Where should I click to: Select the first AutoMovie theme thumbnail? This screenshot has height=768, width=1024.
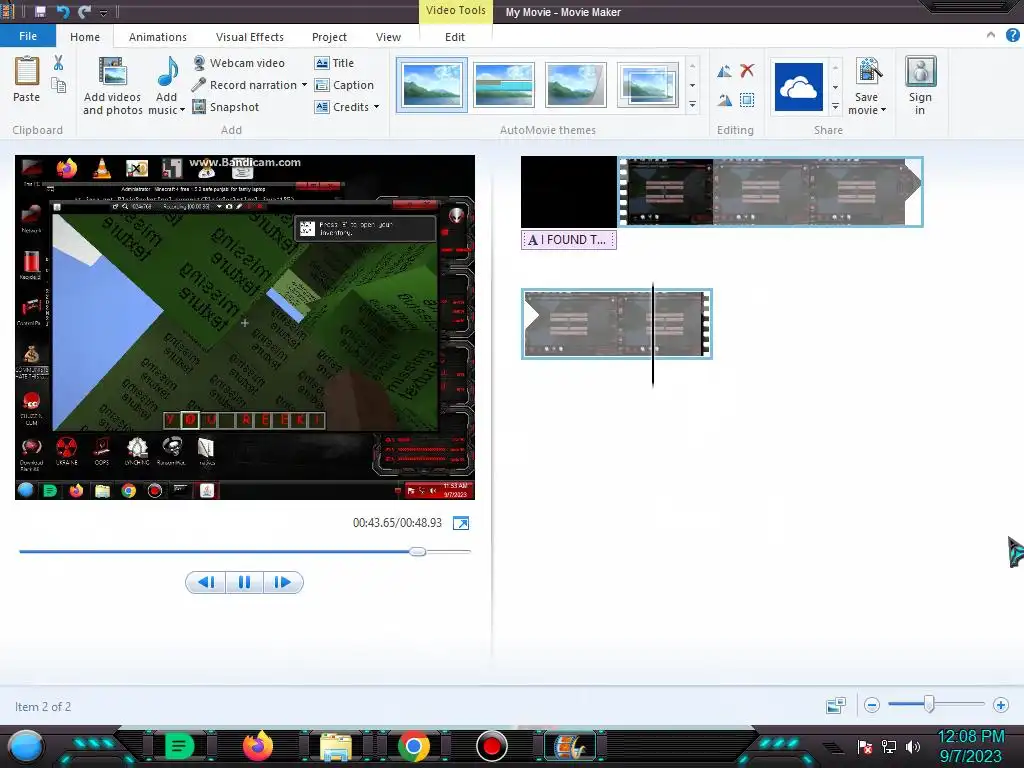(431, 85)
